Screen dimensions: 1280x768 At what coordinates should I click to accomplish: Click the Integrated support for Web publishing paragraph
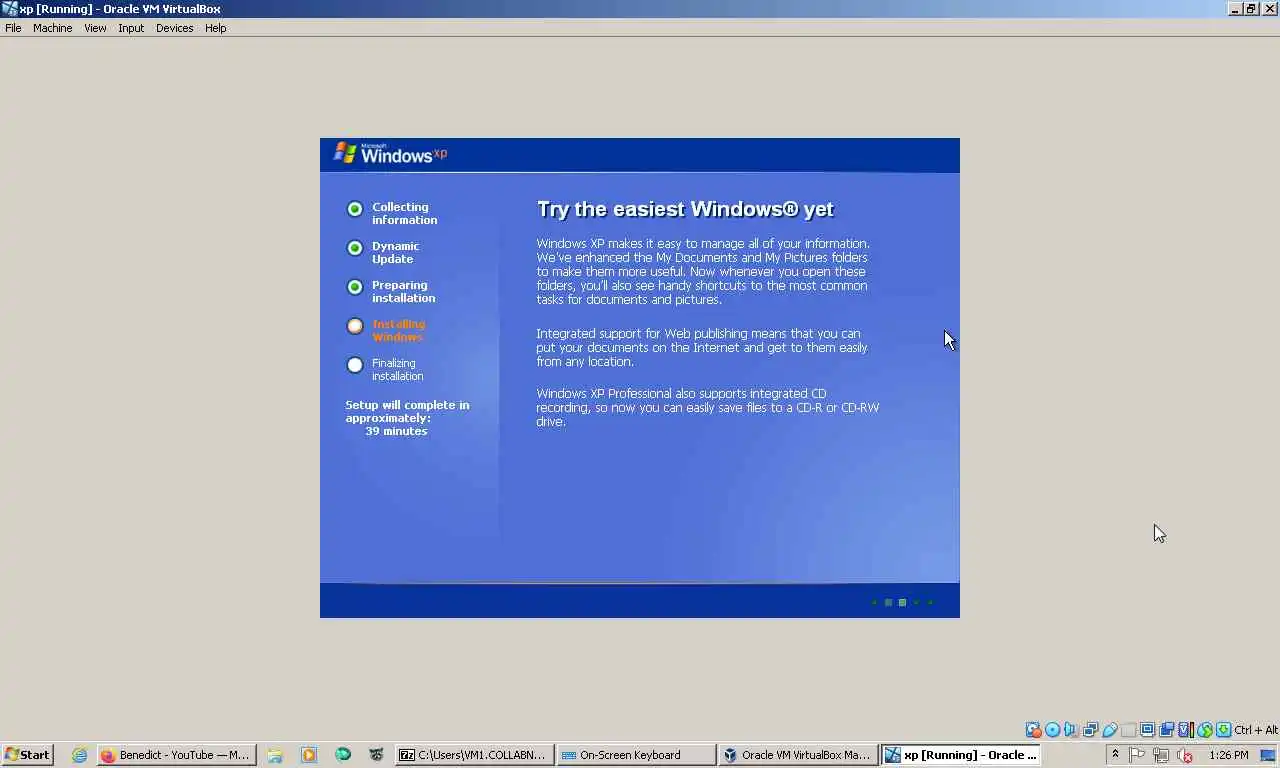pyautogui.click(x=702, y=347)
